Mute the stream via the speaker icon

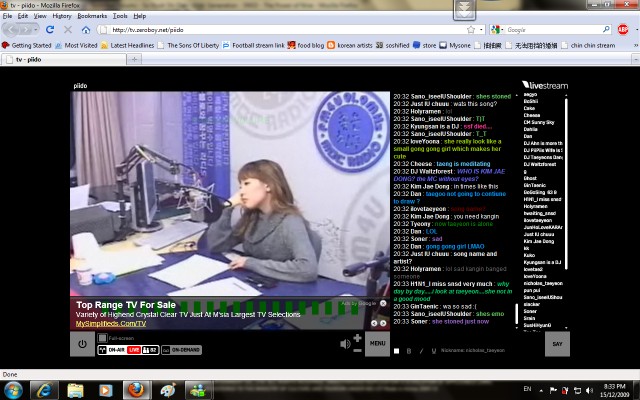[x=345, y=344]
